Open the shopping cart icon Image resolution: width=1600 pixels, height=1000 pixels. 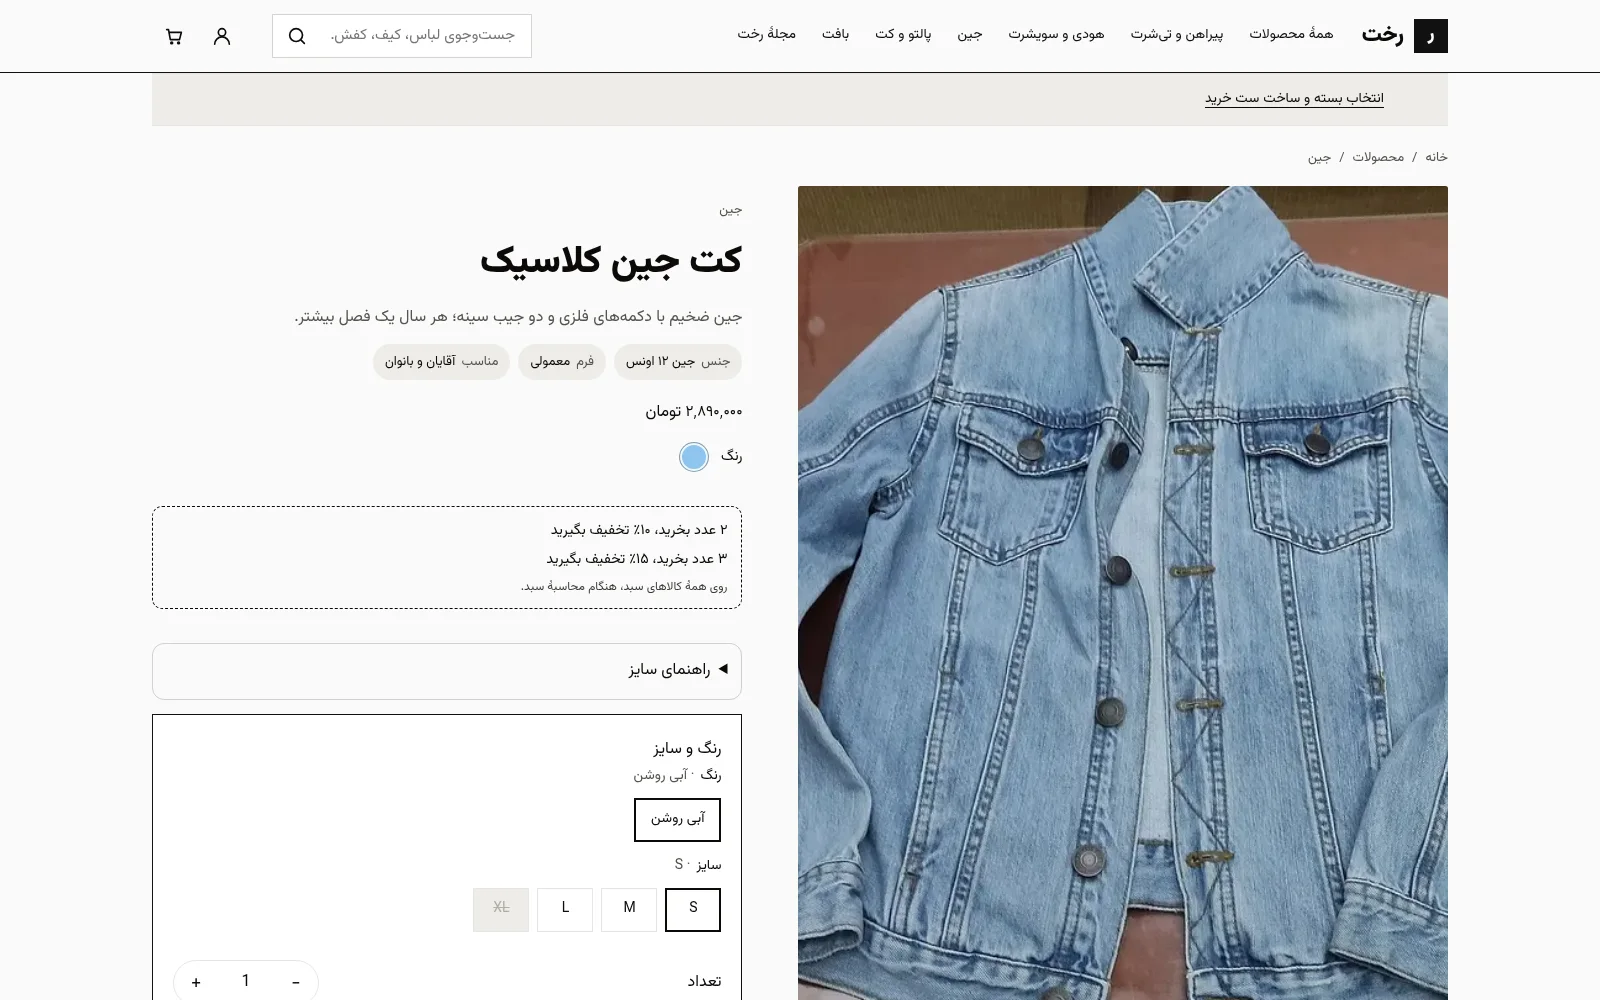point(174,36)
